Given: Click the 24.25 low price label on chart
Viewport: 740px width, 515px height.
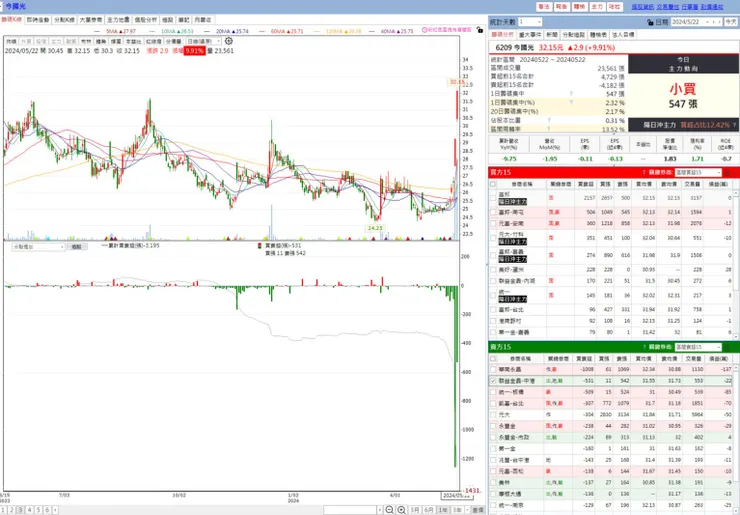Looking at the screenshot, I should point(375,228).
